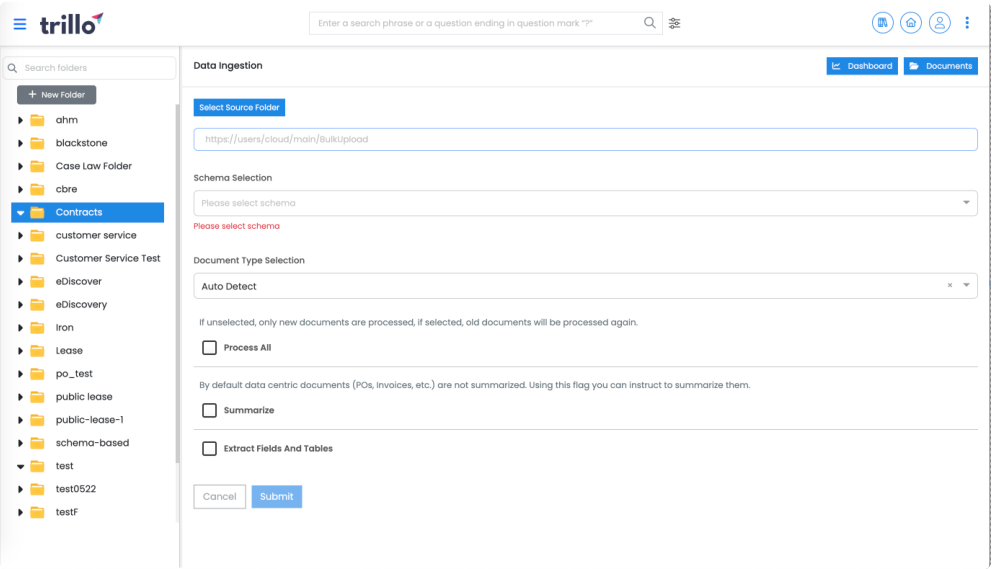Open the library books icon in header

click(x=883, y=23)
